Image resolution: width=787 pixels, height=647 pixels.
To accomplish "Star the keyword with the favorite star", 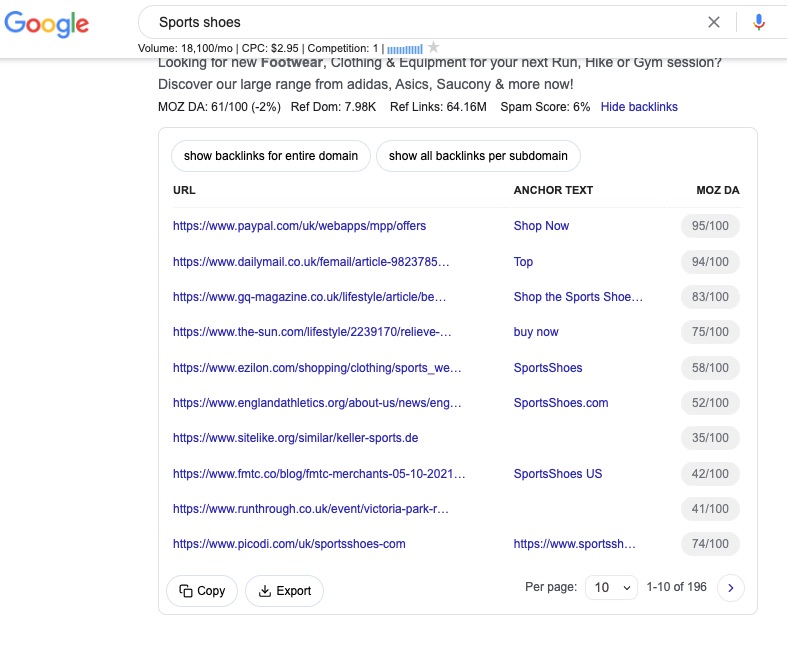I will tap(434, 48).
